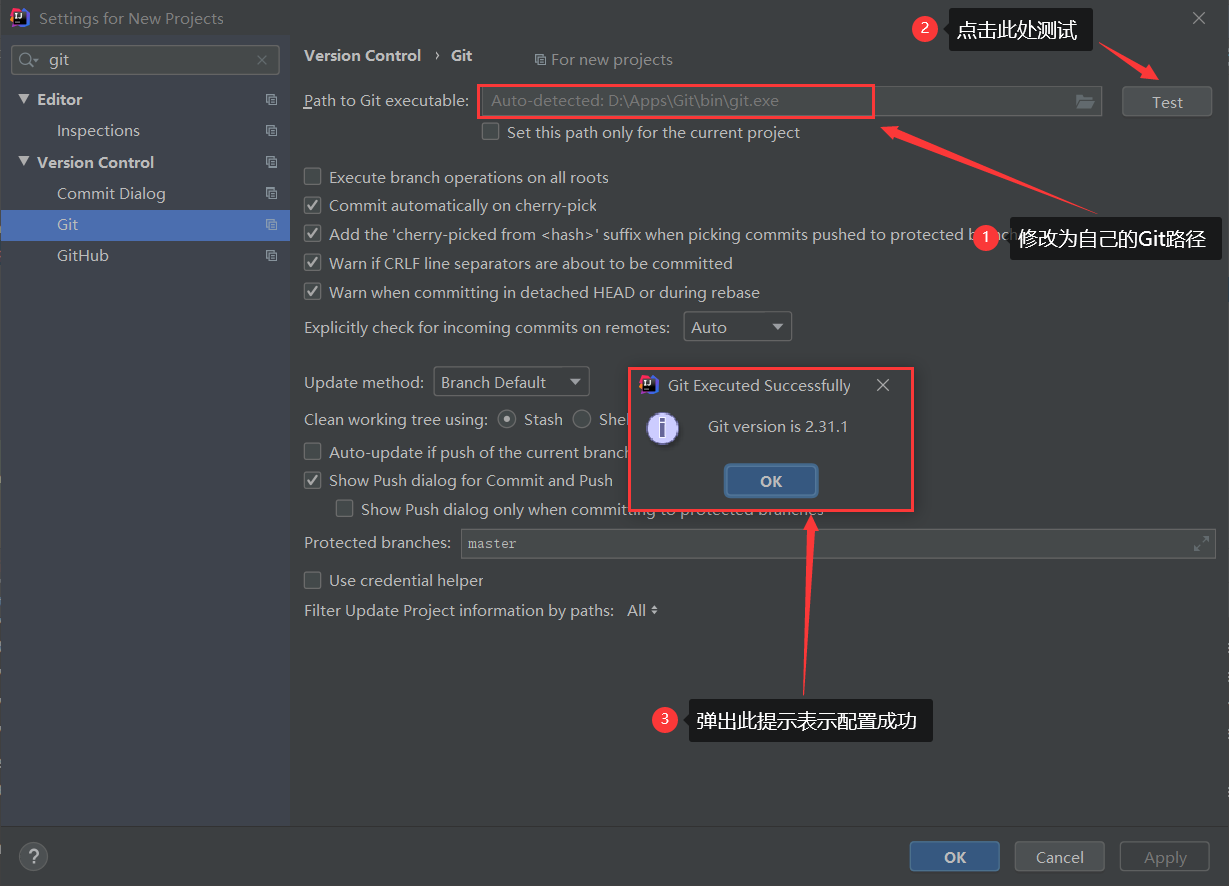Click the Apply button

pos(1165,857)
